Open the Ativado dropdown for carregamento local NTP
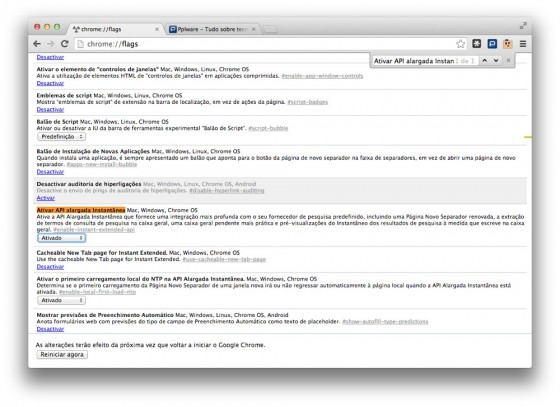 61,301
